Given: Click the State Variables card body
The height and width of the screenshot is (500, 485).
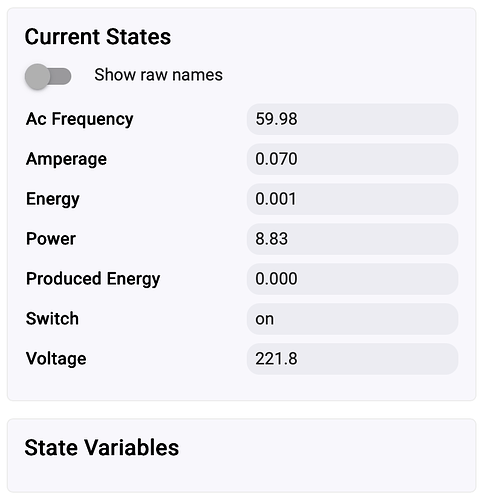Looking at the screenshot, I should click(242, 455).
